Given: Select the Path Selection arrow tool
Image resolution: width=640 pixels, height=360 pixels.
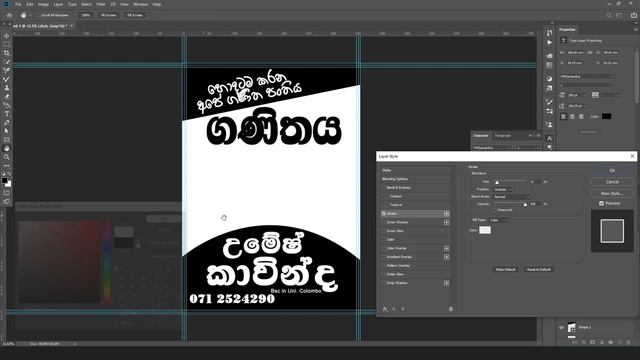Looking at the screenshot, I should click(7, 131).
